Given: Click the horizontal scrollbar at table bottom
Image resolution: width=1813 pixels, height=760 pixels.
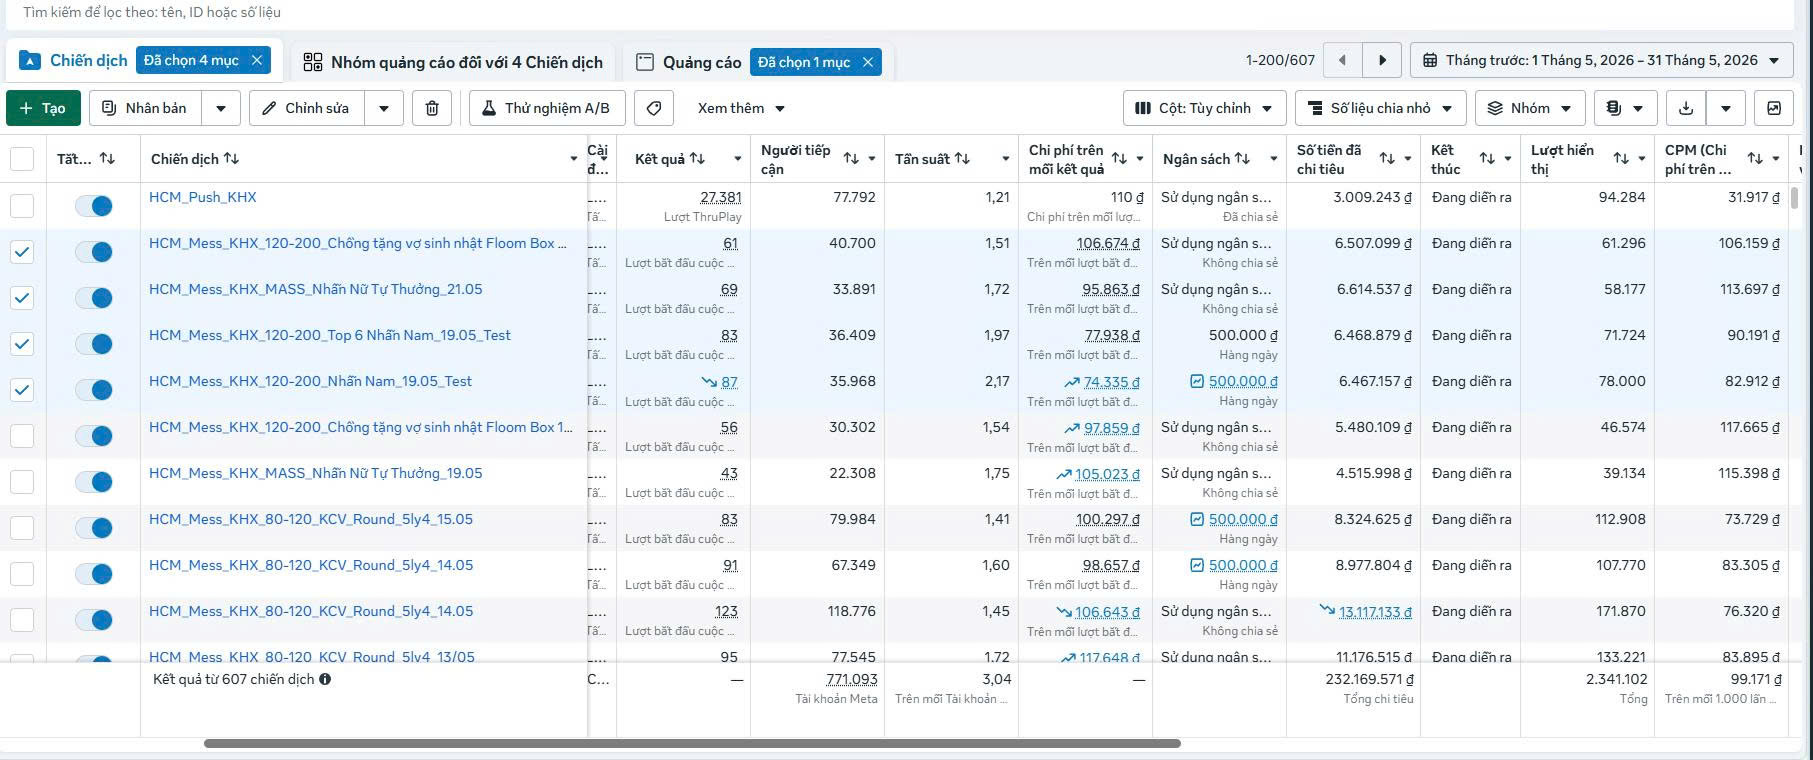Looking at the screenshot, I should coord(692,744).
